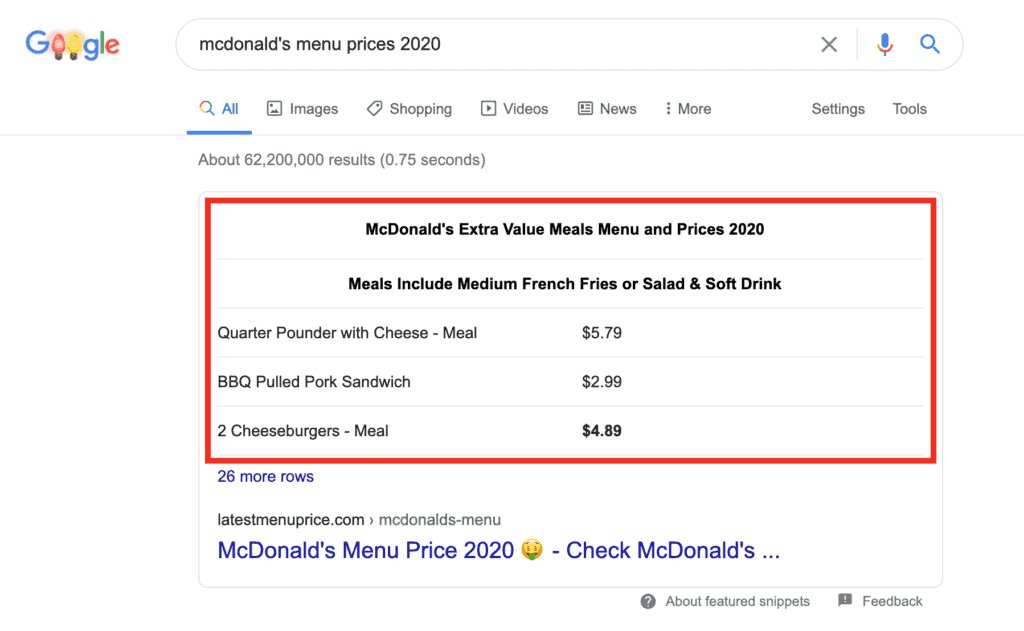The width and height of the screenshot is (1024, 631).
Task: Click the Feedback link
Action: (x=892, y=601)
